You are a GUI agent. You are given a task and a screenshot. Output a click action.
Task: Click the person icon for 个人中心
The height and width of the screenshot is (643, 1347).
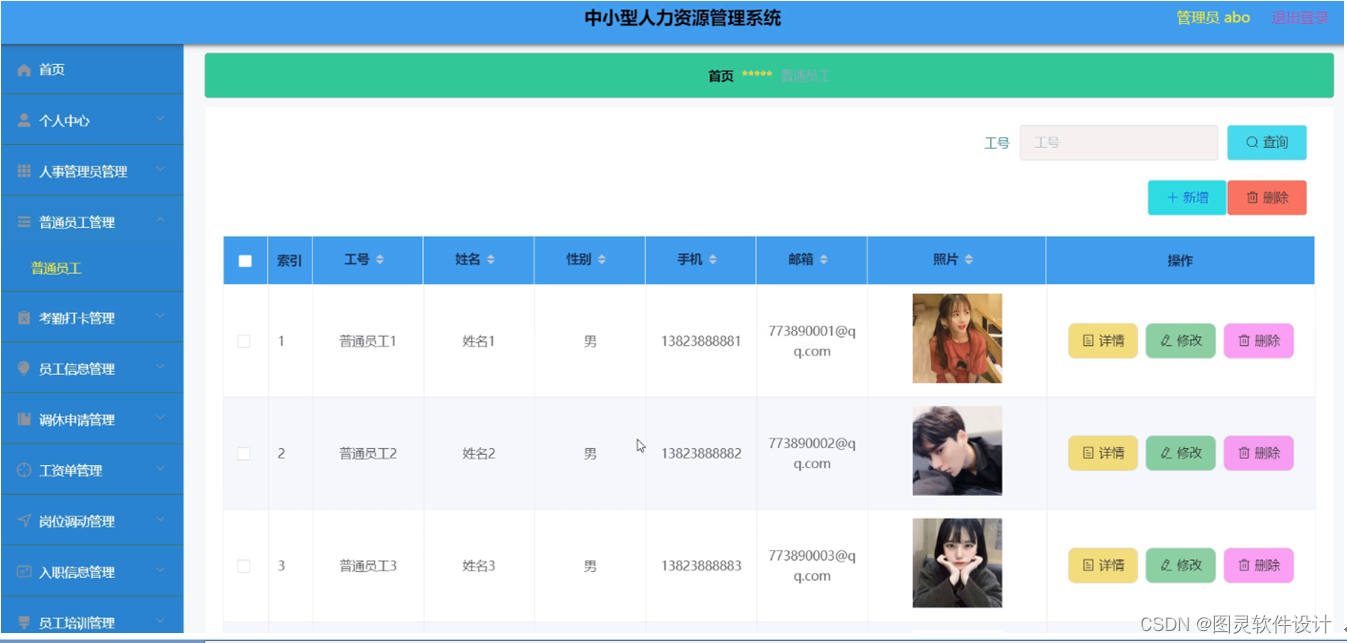25,120
